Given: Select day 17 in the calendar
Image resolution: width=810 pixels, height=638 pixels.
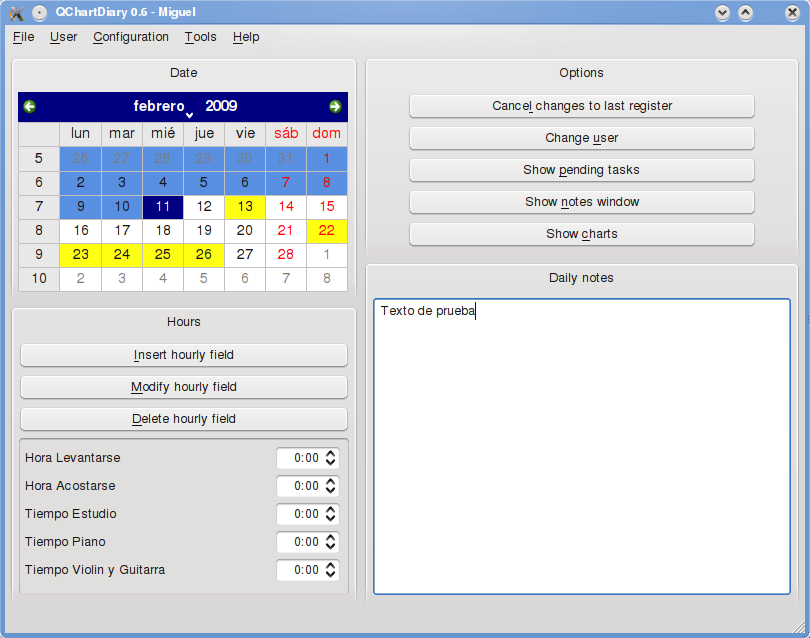Looking at the screenshot, I should coord(122,231).
